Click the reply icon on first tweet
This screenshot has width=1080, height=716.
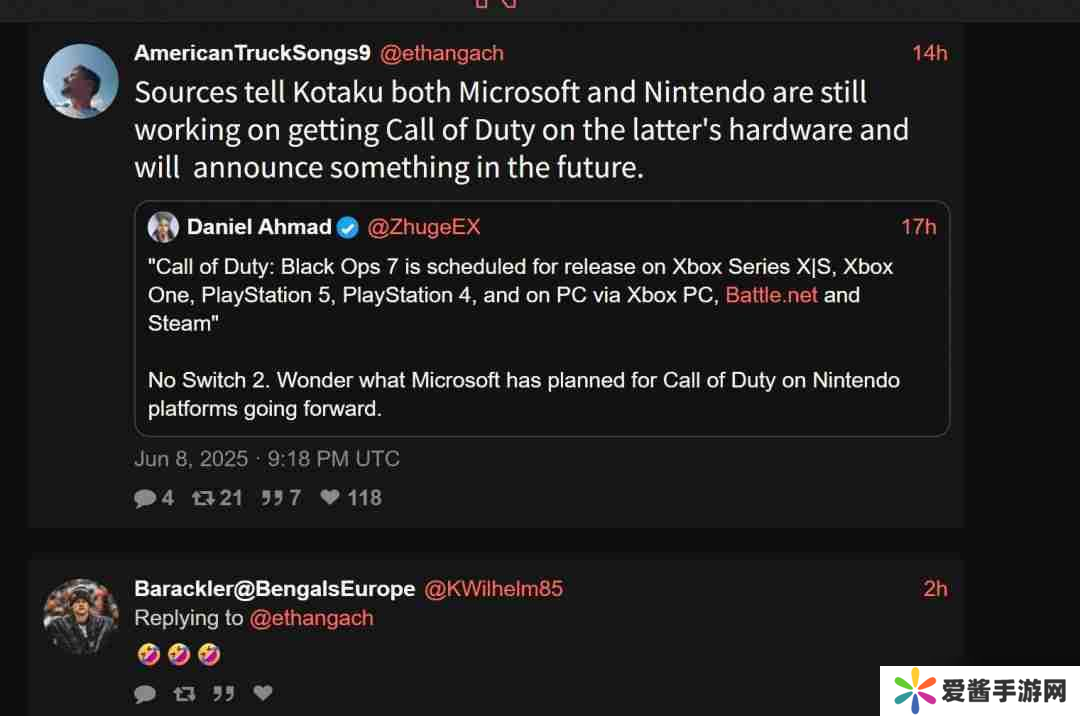145,497
